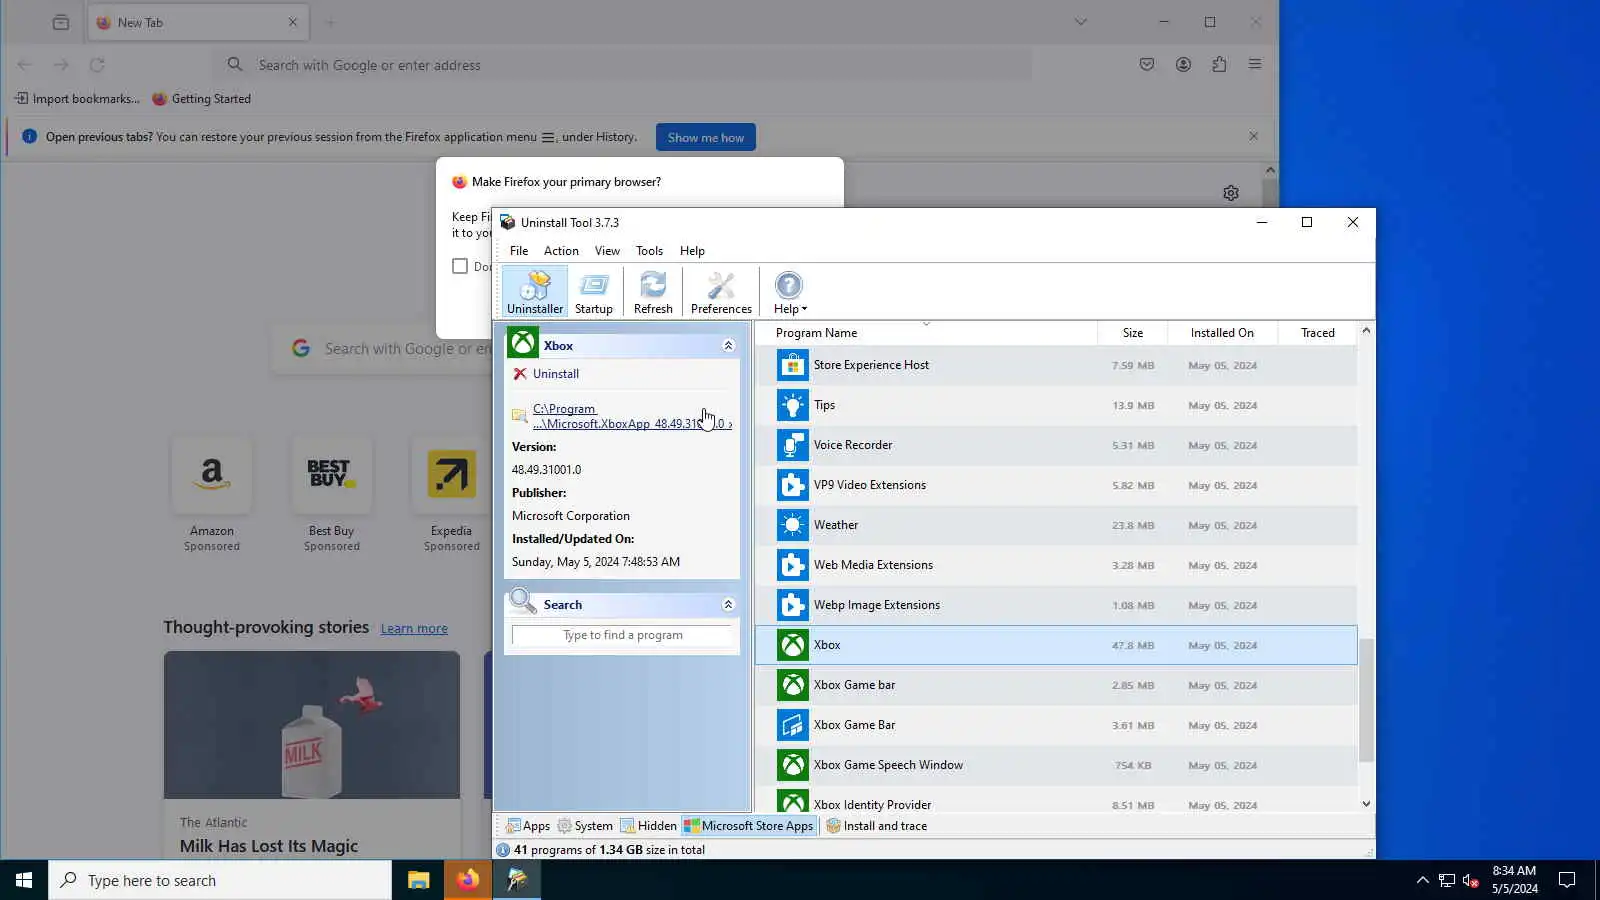Show hidden system tray icons
The image size is (1600, 900).
coord(1422,880)
